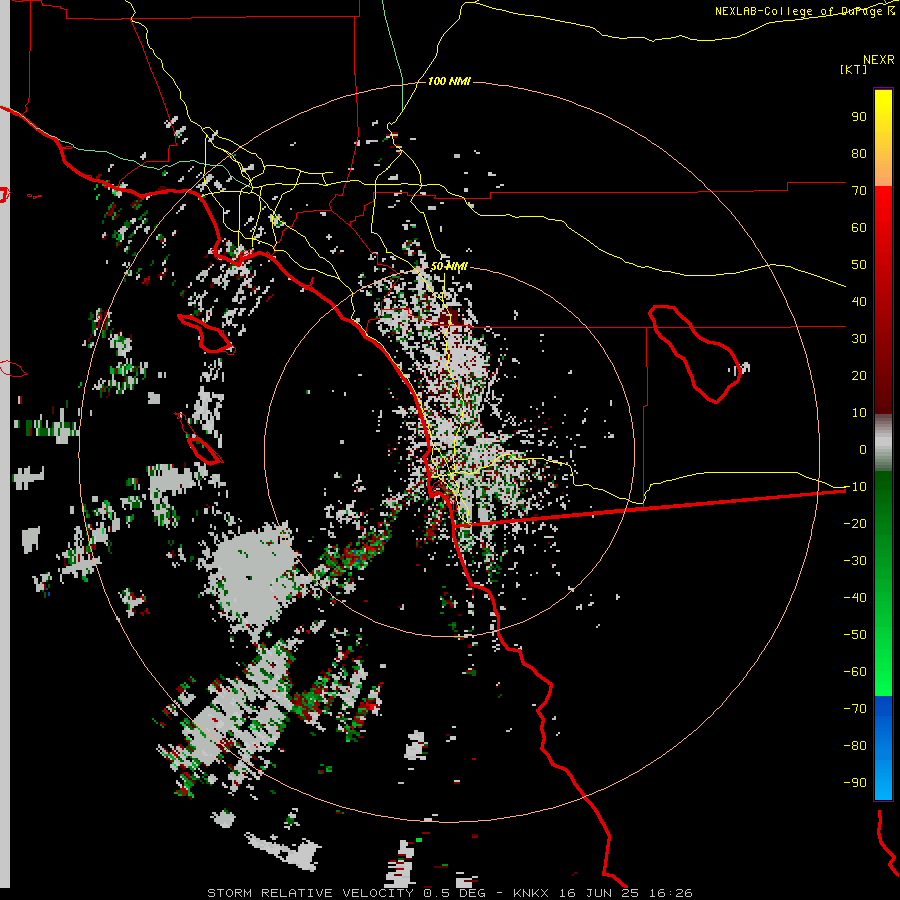Screen dimensions: 900x900
Task: Click the 90 knot scale label
Action: coord(859,117)
